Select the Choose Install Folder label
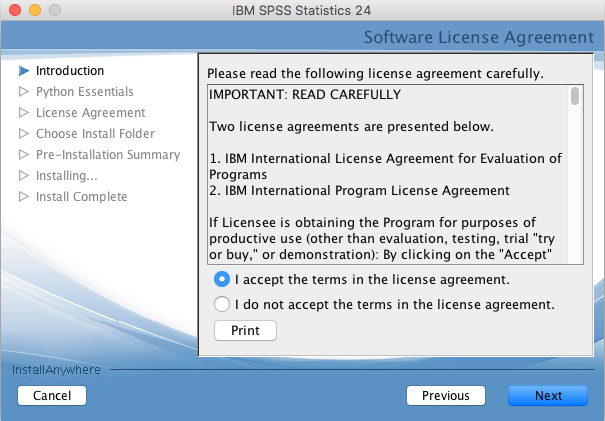This screenshot has width=605, height=421. pos(95,134)
